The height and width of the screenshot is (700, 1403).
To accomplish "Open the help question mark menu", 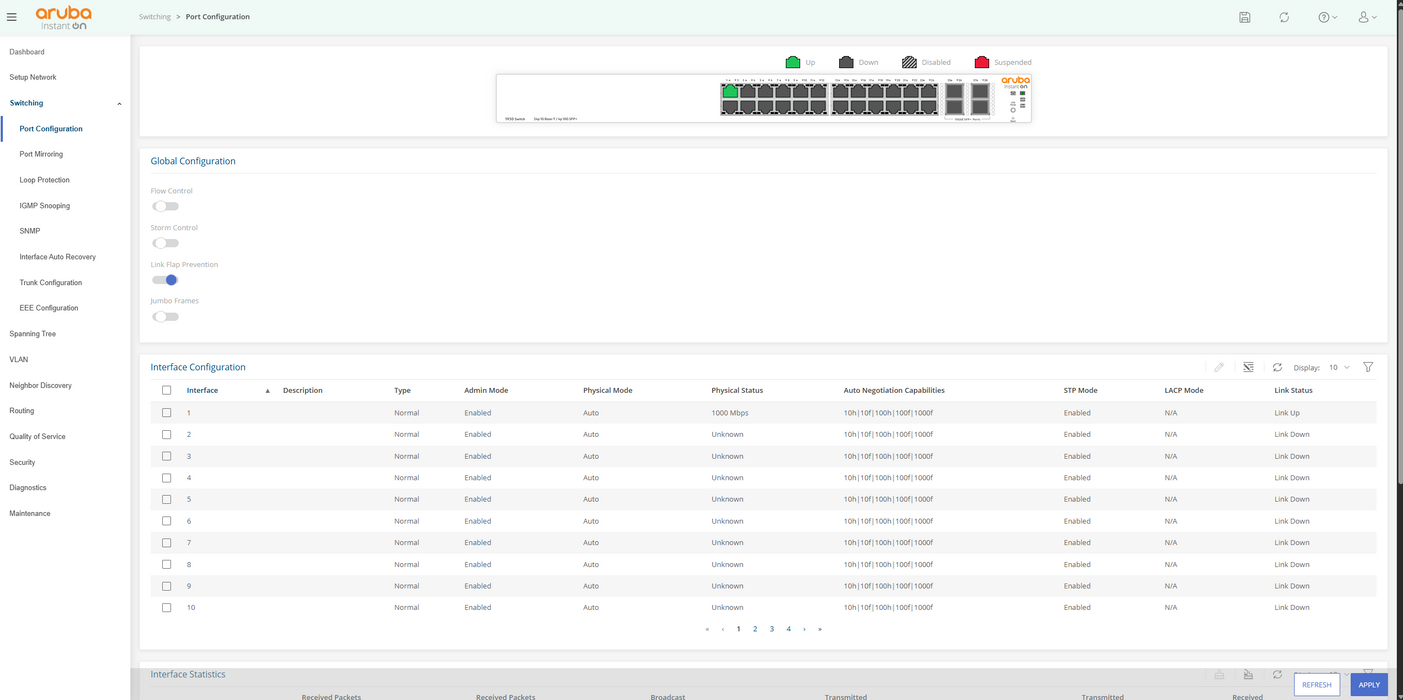I will [1327, 17].
